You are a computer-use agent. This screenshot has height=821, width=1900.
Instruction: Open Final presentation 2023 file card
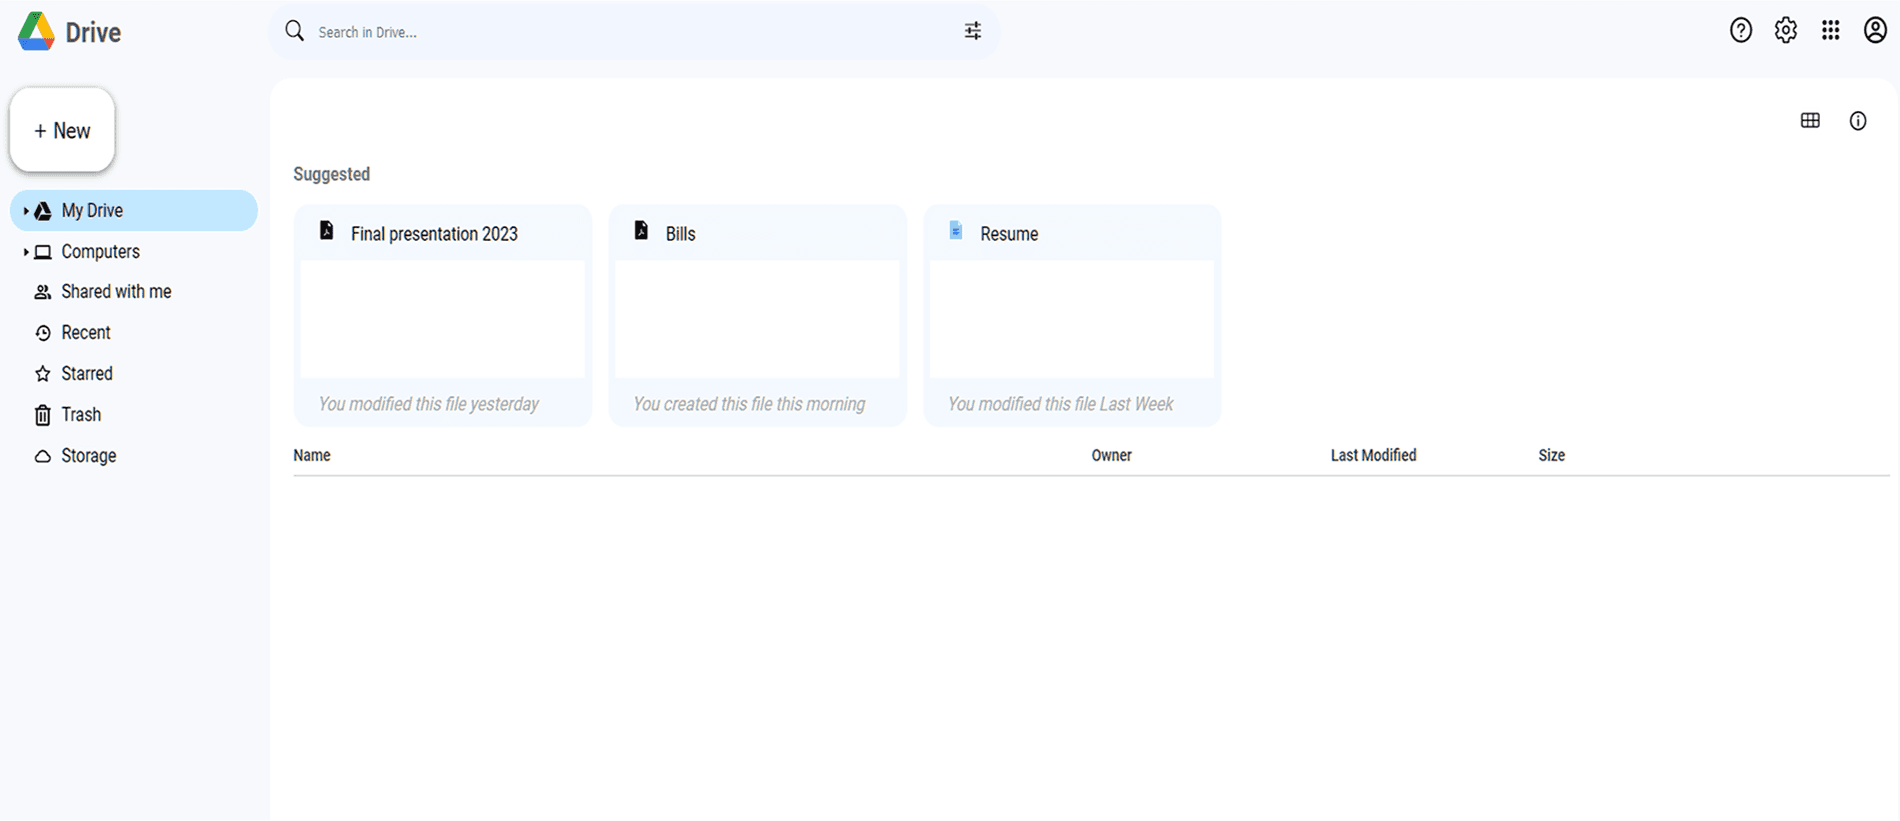point(442,315)
